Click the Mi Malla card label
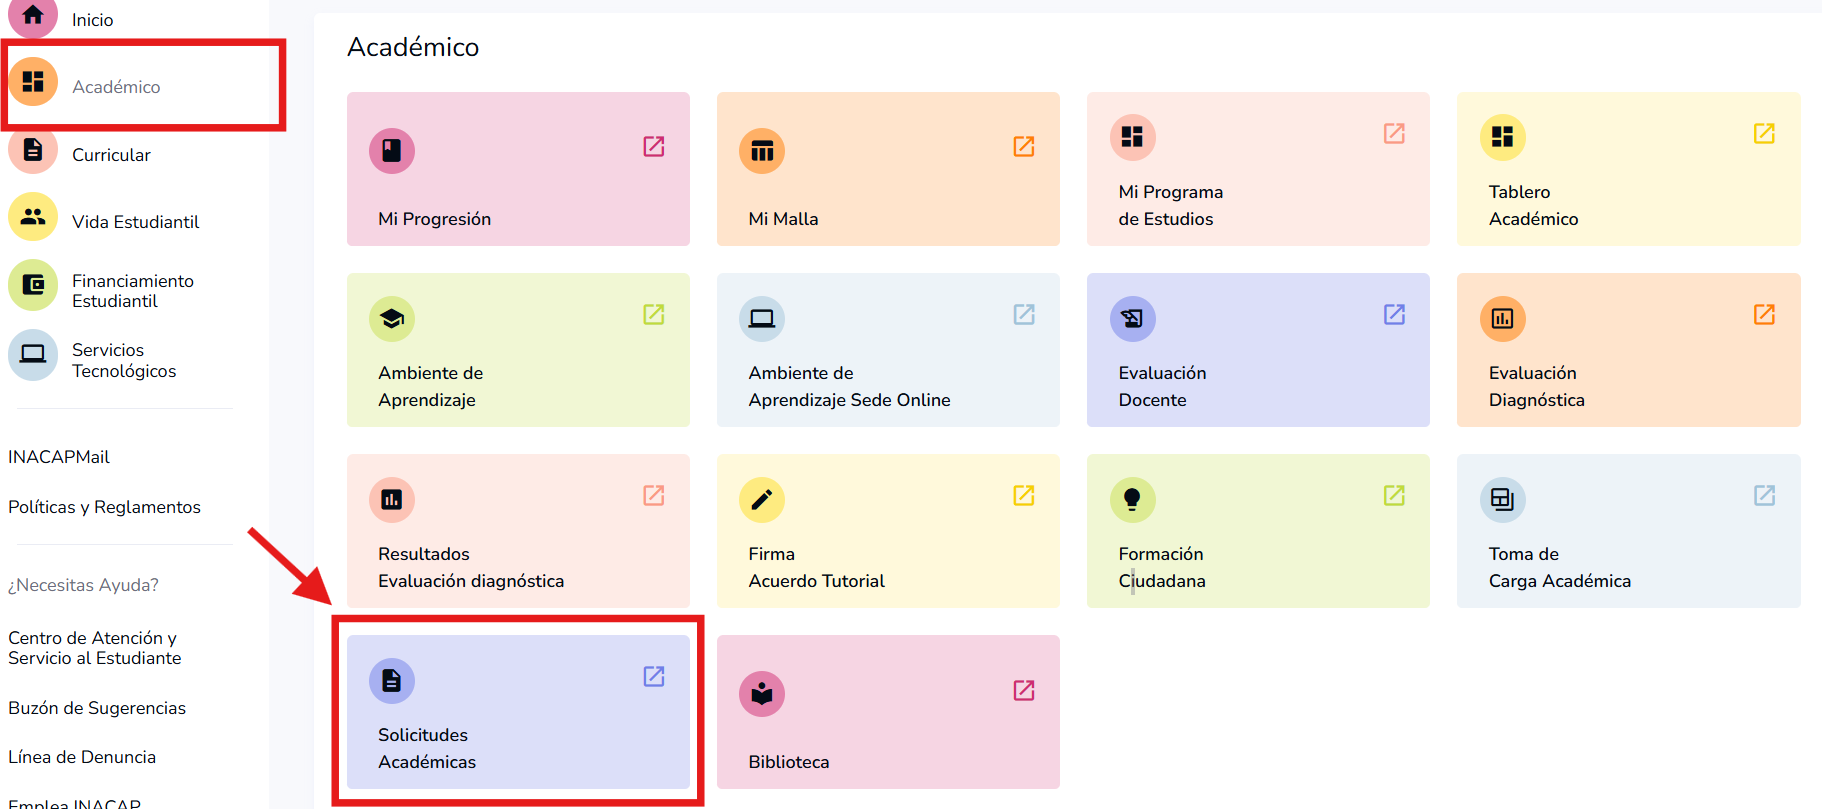Screen dimensions: 1822x809 click(x=783, y=219)
